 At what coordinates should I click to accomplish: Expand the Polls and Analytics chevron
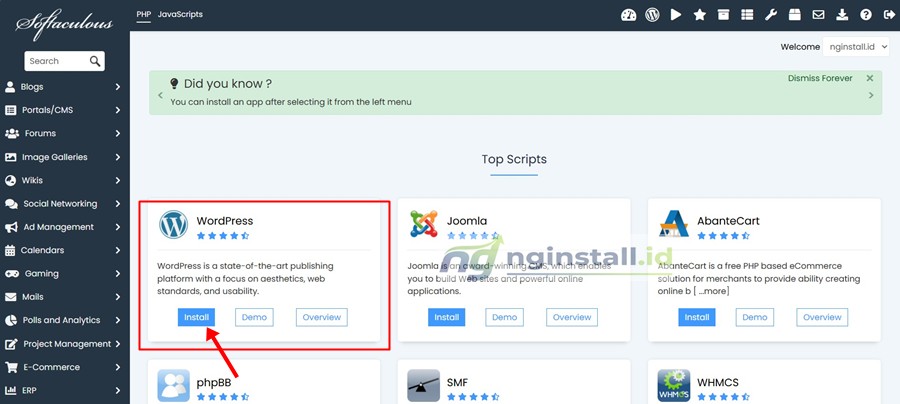(117, 320)
